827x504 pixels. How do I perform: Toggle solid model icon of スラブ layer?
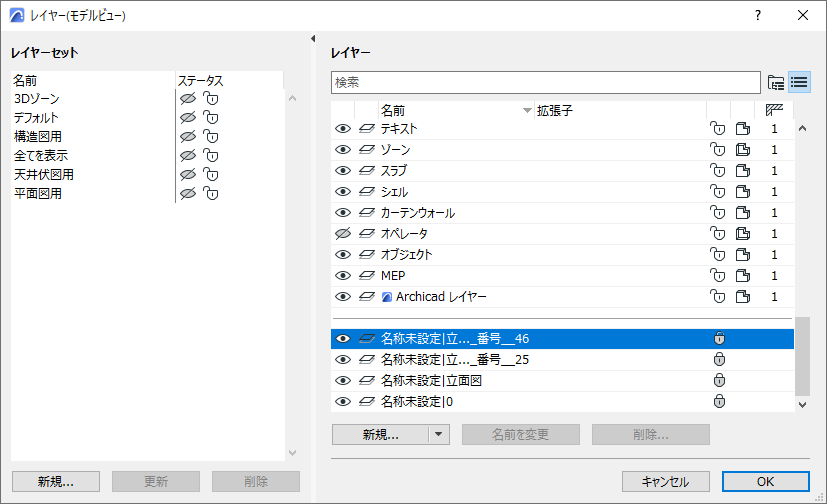[743, 171]
